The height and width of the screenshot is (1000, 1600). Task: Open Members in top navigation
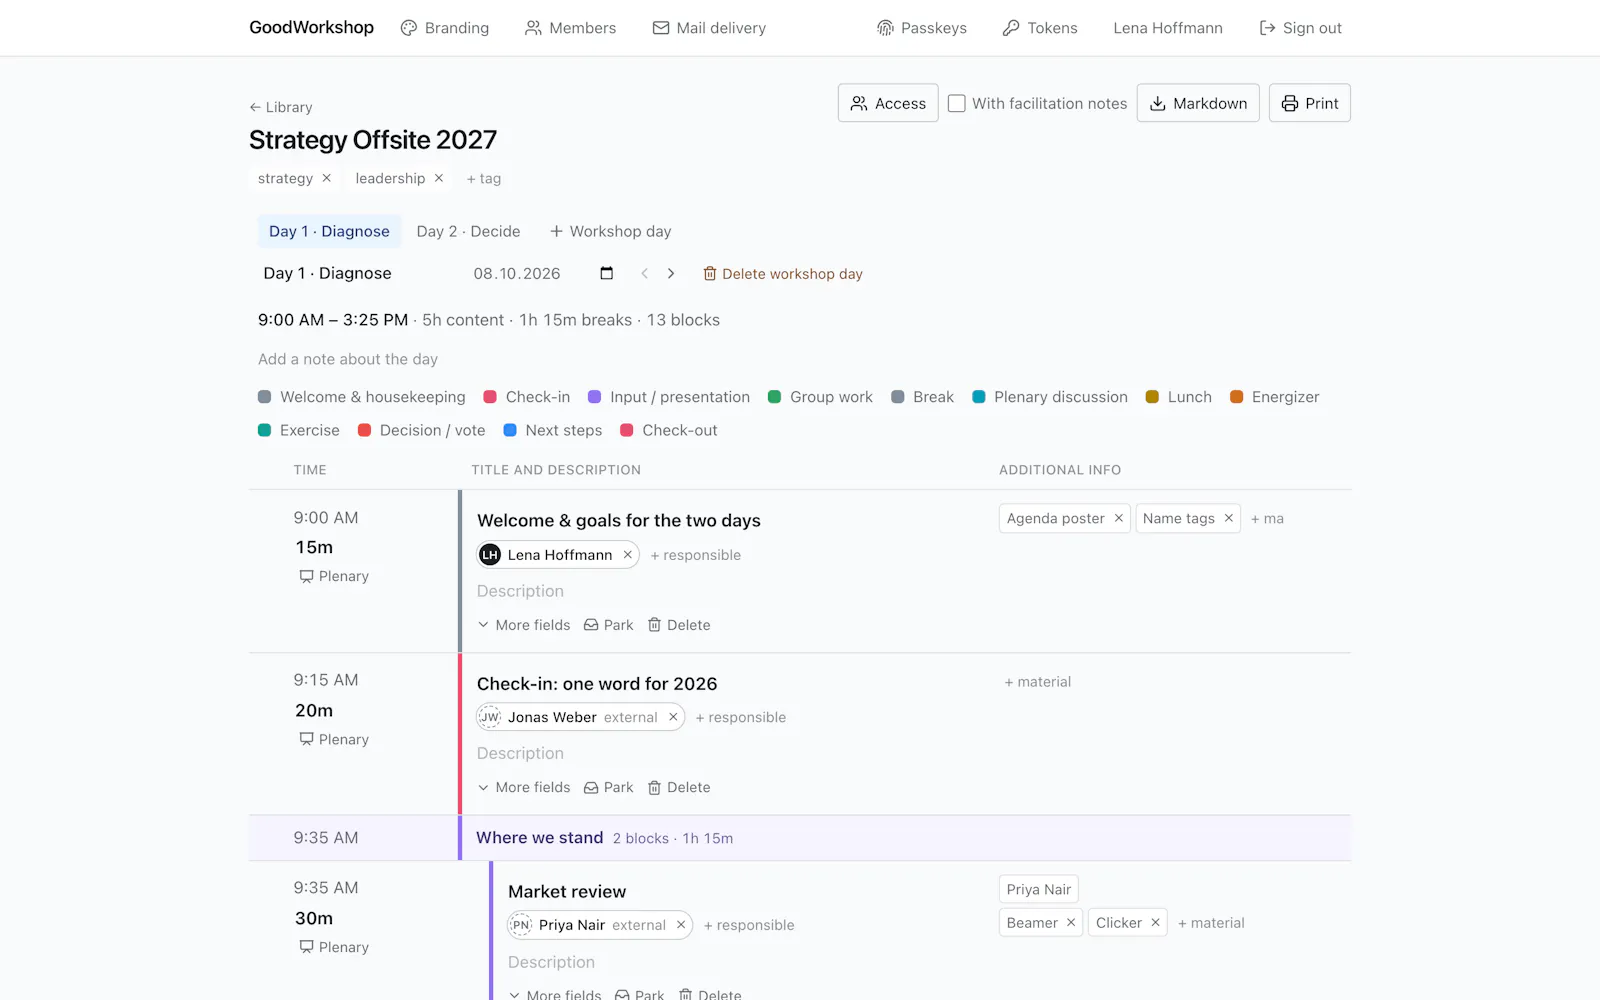point(571,28)
